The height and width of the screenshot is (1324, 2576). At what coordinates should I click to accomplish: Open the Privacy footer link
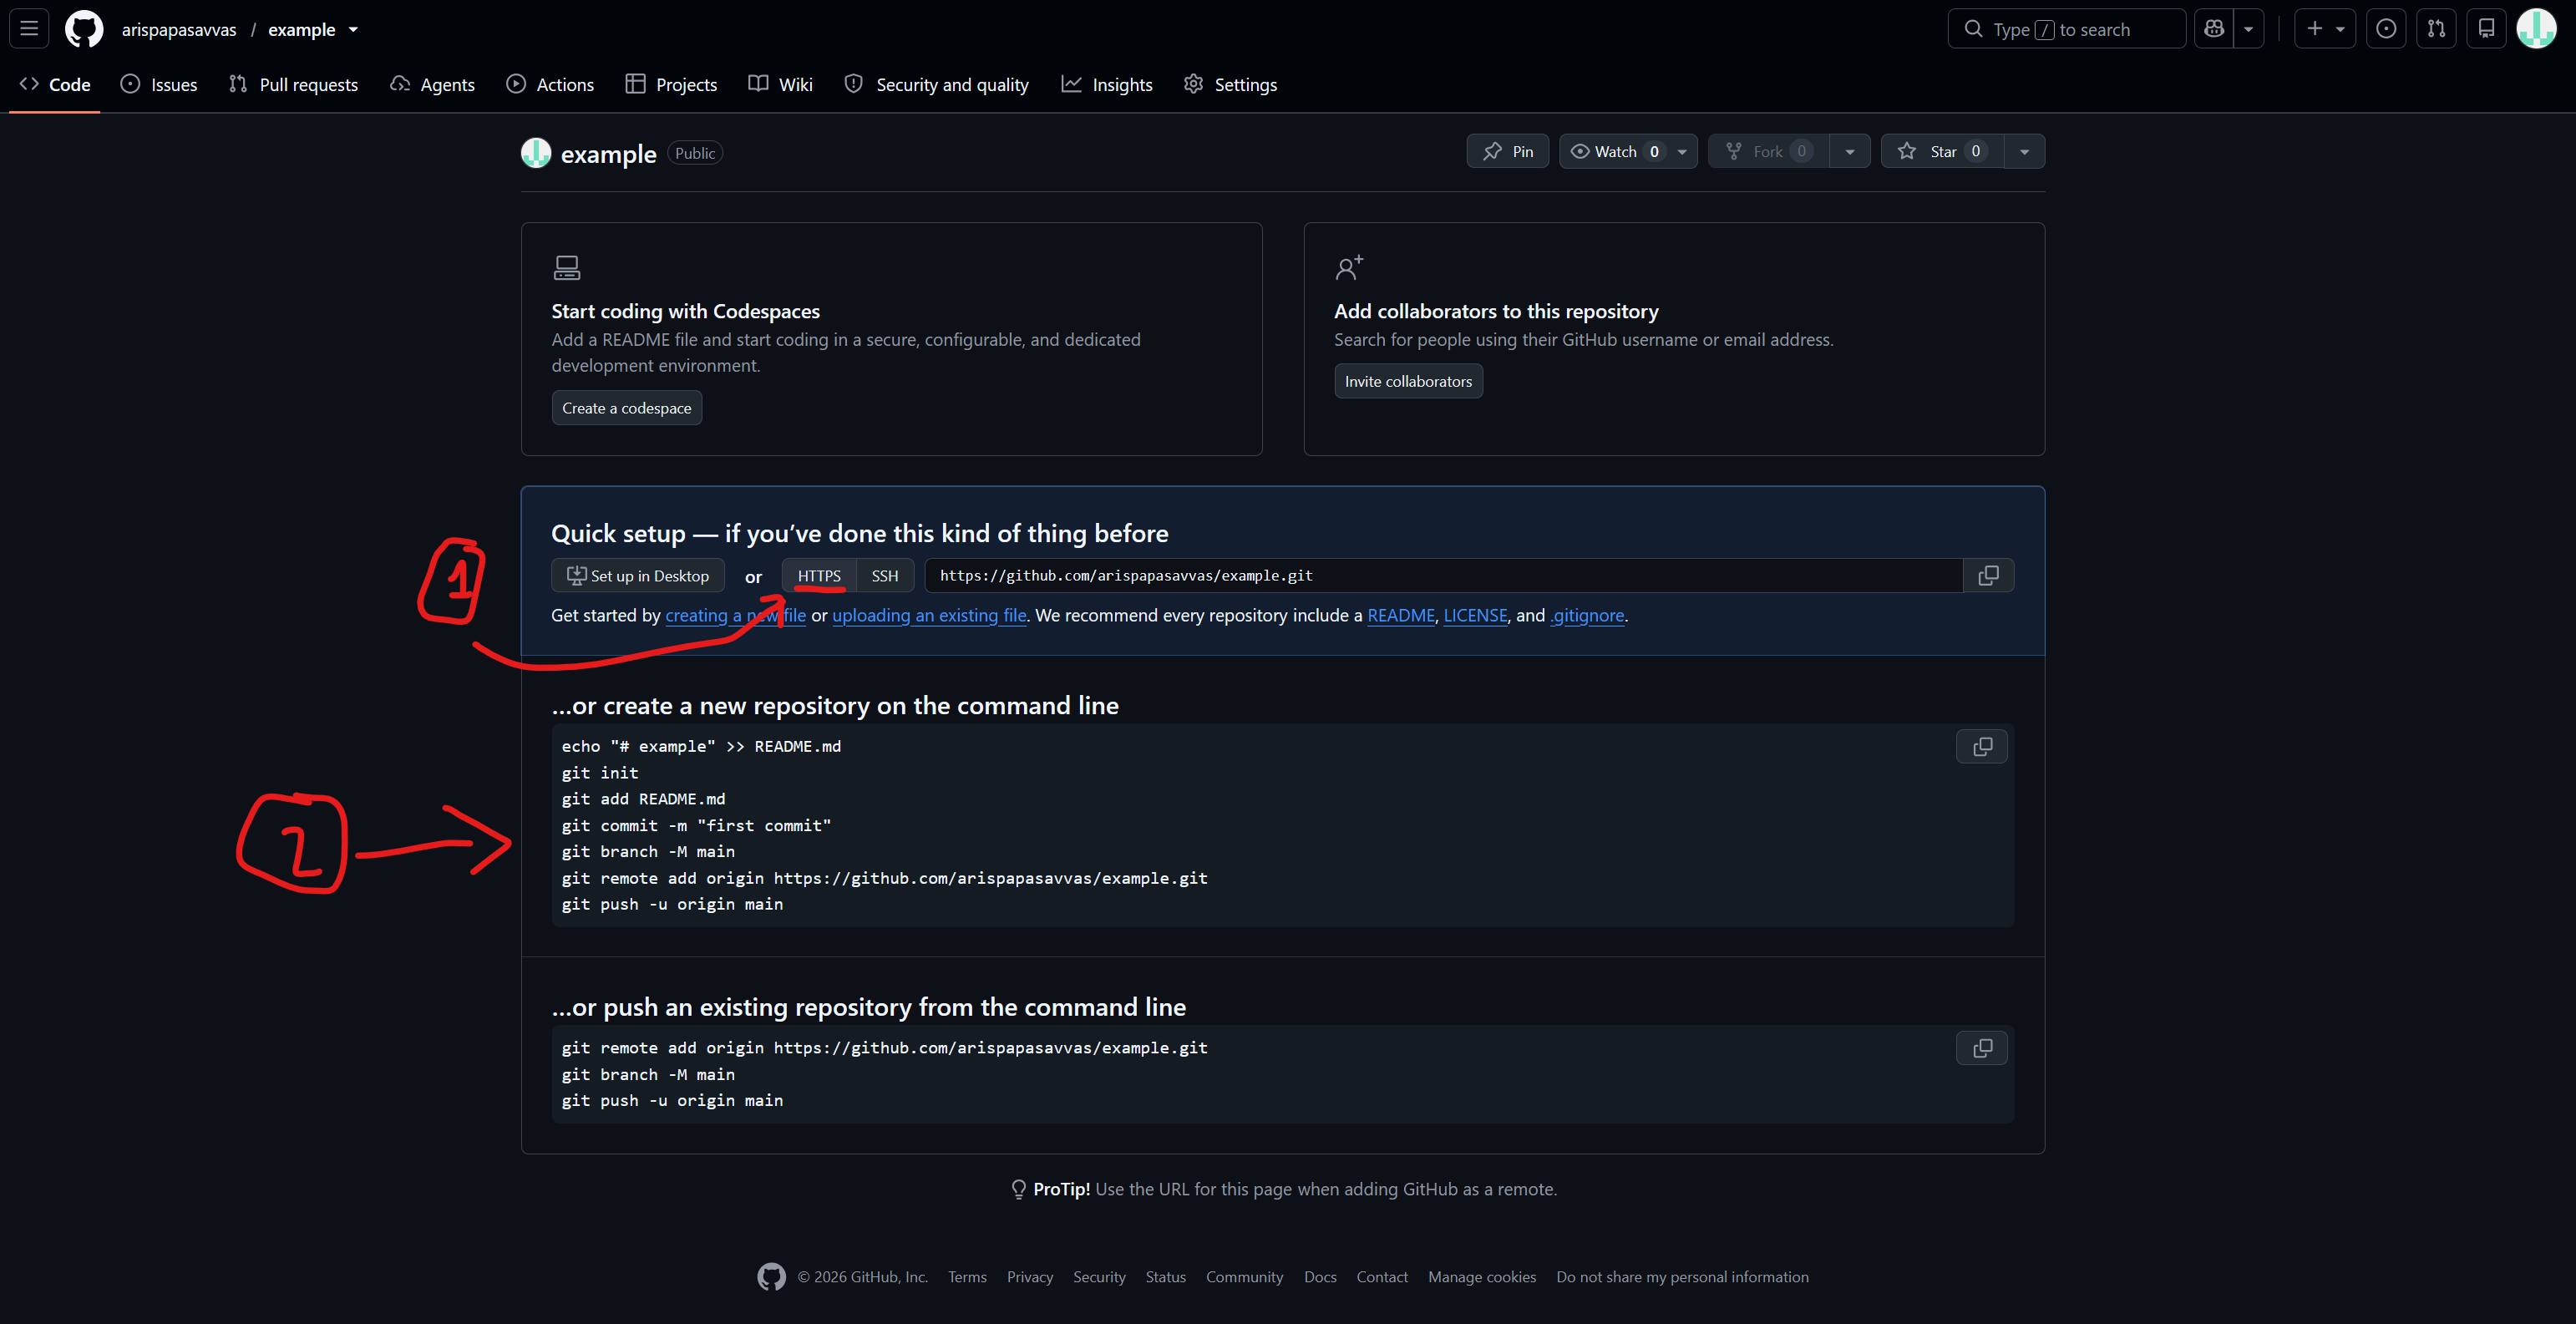(x=1030, y=1277)
